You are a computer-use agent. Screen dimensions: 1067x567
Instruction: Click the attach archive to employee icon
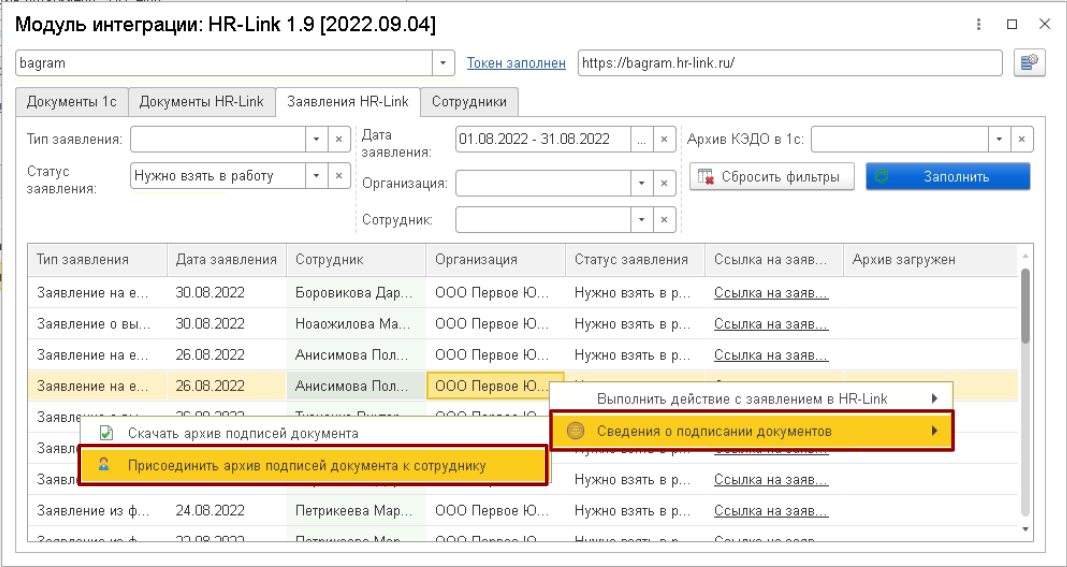click(105, 466)
